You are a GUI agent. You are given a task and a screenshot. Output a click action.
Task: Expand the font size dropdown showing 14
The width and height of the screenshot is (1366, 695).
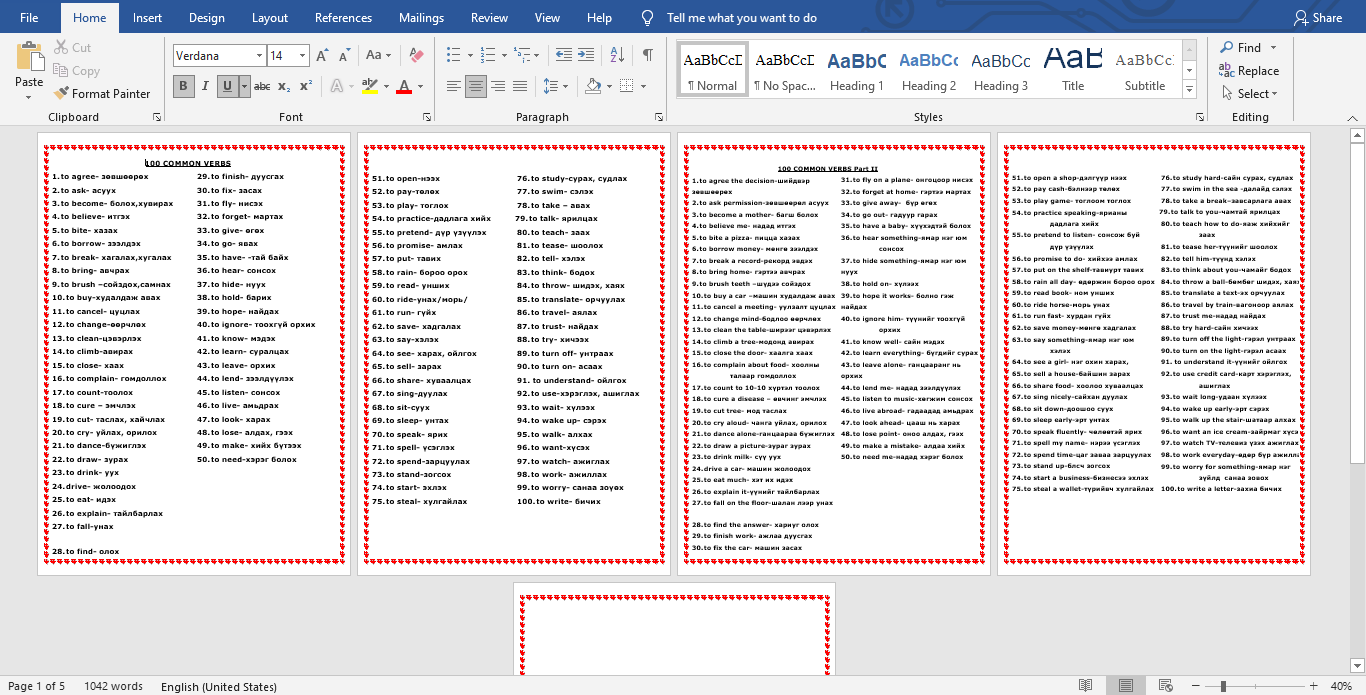304,56
